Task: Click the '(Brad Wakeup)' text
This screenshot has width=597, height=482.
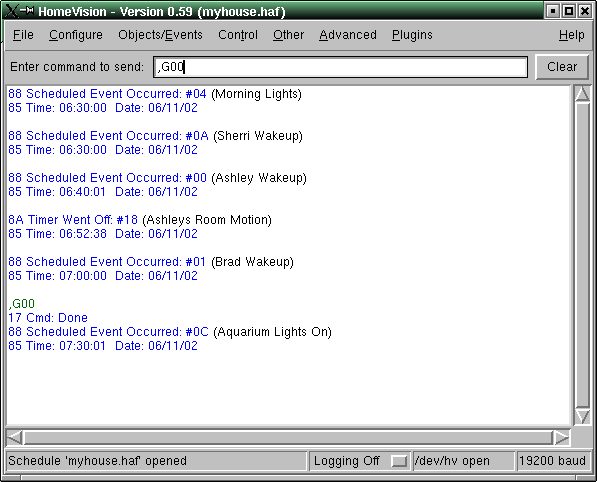Action: pyautogui.click(x=252, y=262)
